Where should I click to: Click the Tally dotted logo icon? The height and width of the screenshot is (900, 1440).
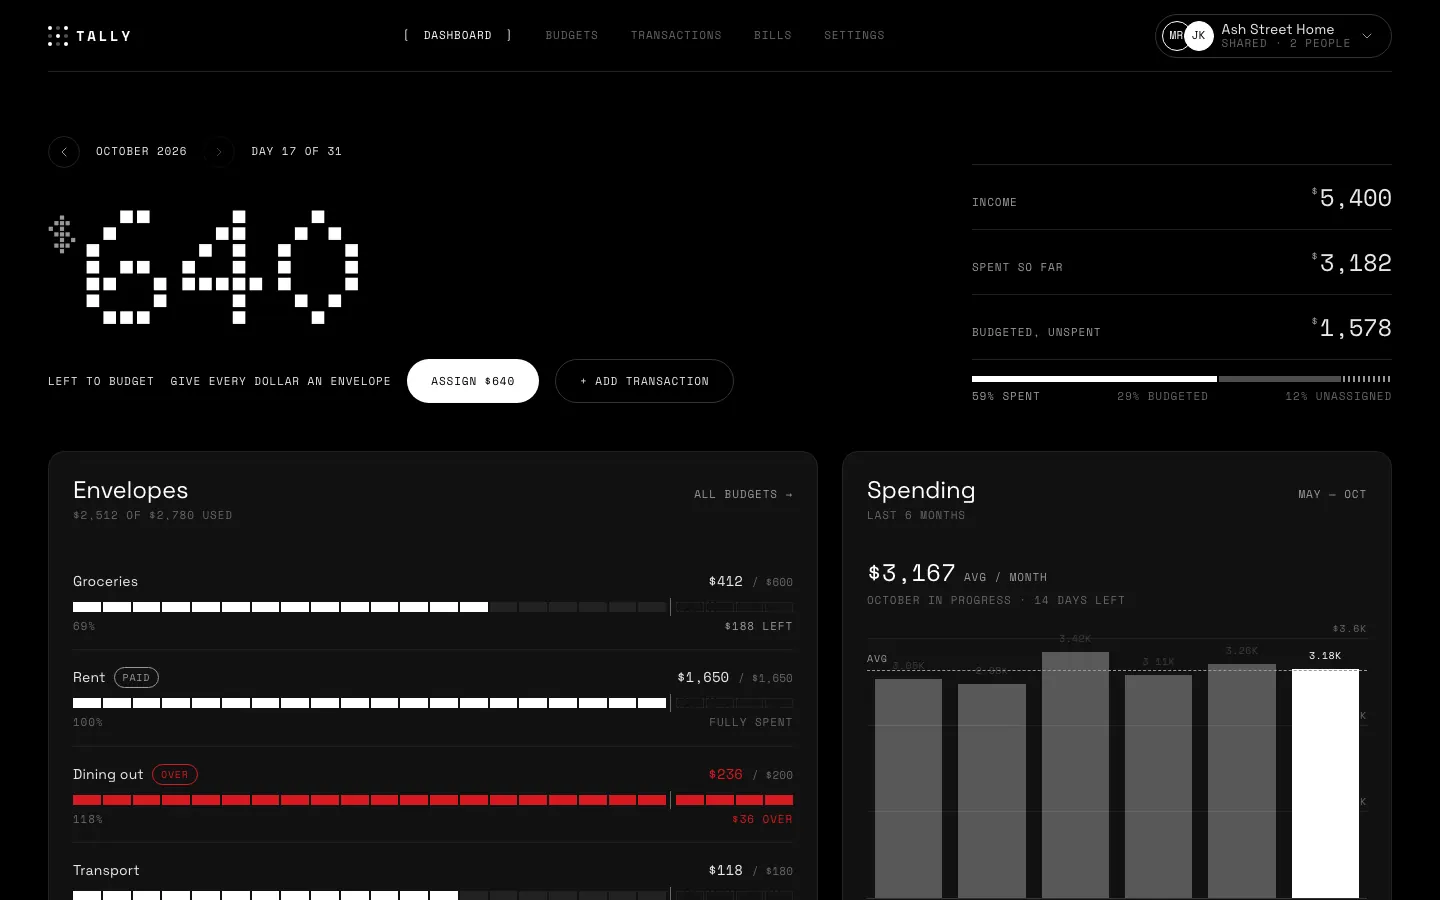[x=58, y=36]
